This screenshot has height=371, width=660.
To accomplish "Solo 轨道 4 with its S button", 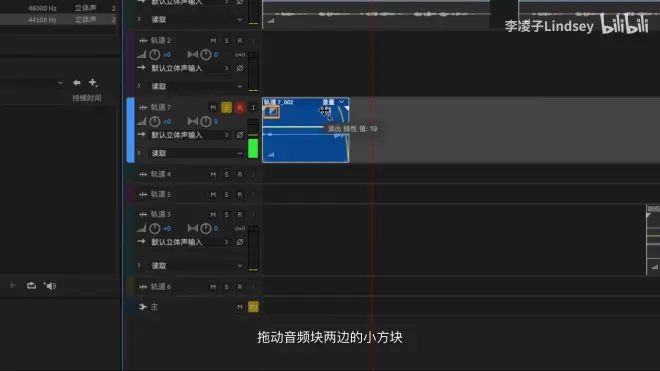I will pyautogui.click(x=226, y=174).
